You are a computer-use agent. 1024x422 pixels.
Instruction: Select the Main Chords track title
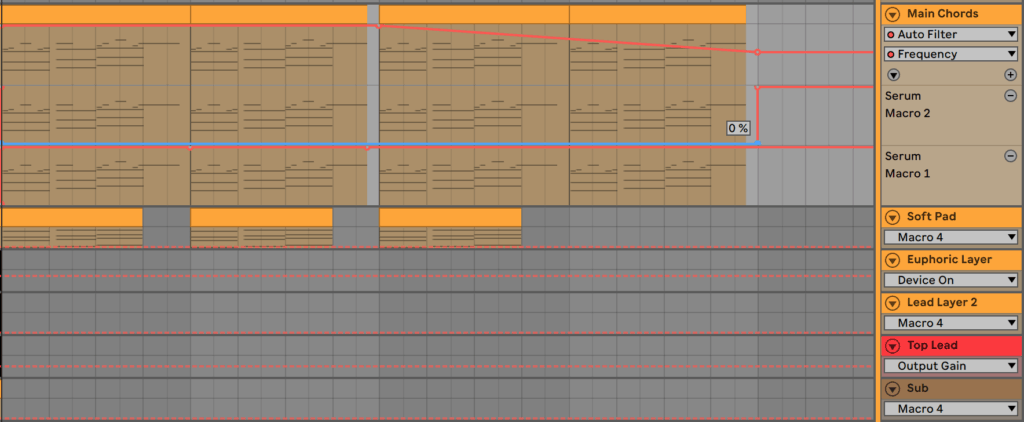click(x=942, y=14)
